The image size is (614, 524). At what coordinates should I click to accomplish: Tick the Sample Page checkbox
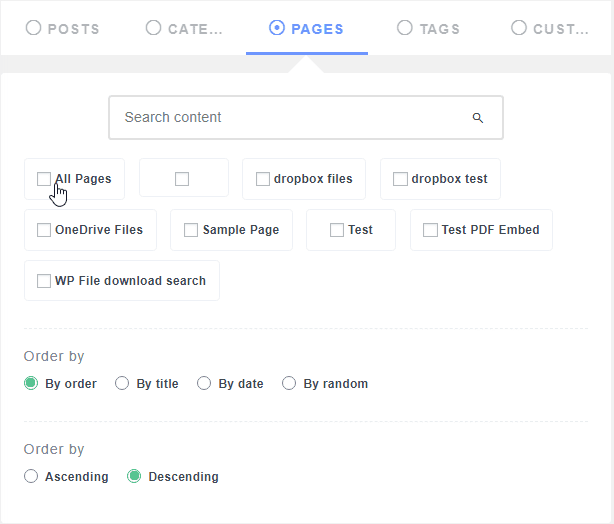[191, 230]
